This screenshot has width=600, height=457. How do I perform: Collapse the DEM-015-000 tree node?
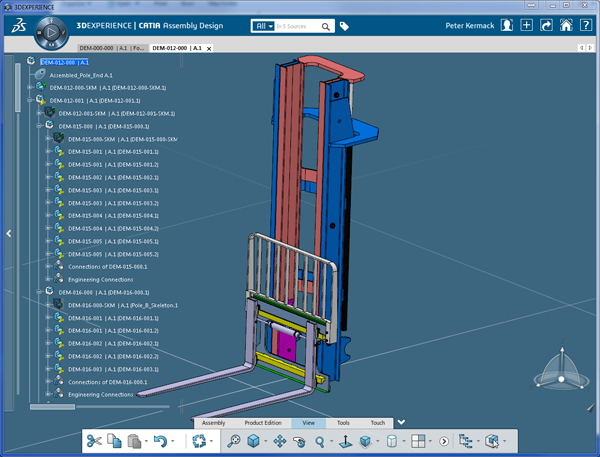39,126
